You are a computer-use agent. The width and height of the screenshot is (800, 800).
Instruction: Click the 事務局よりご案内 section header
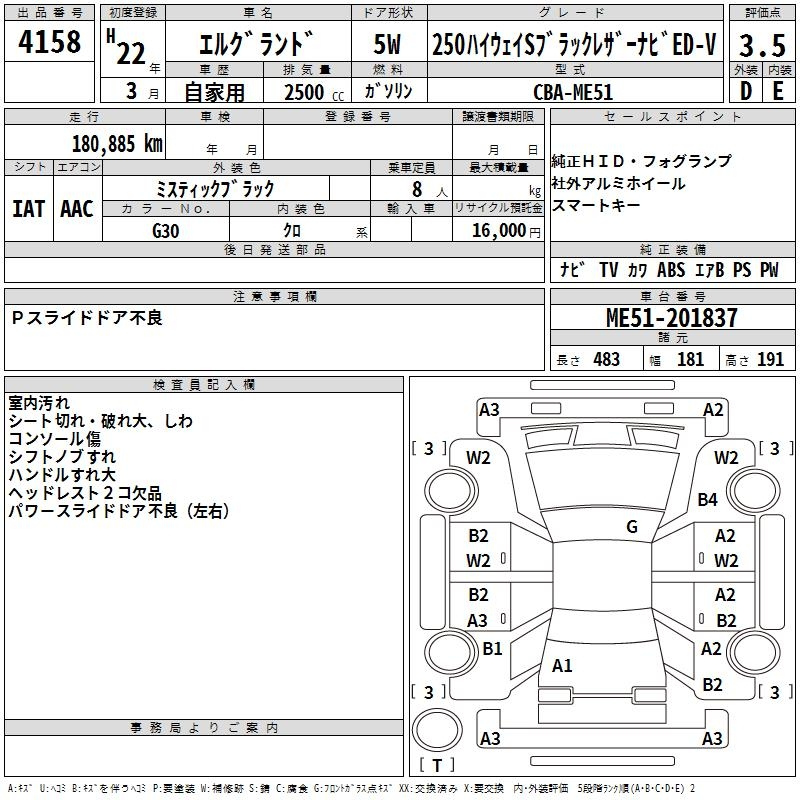point(204,728)
